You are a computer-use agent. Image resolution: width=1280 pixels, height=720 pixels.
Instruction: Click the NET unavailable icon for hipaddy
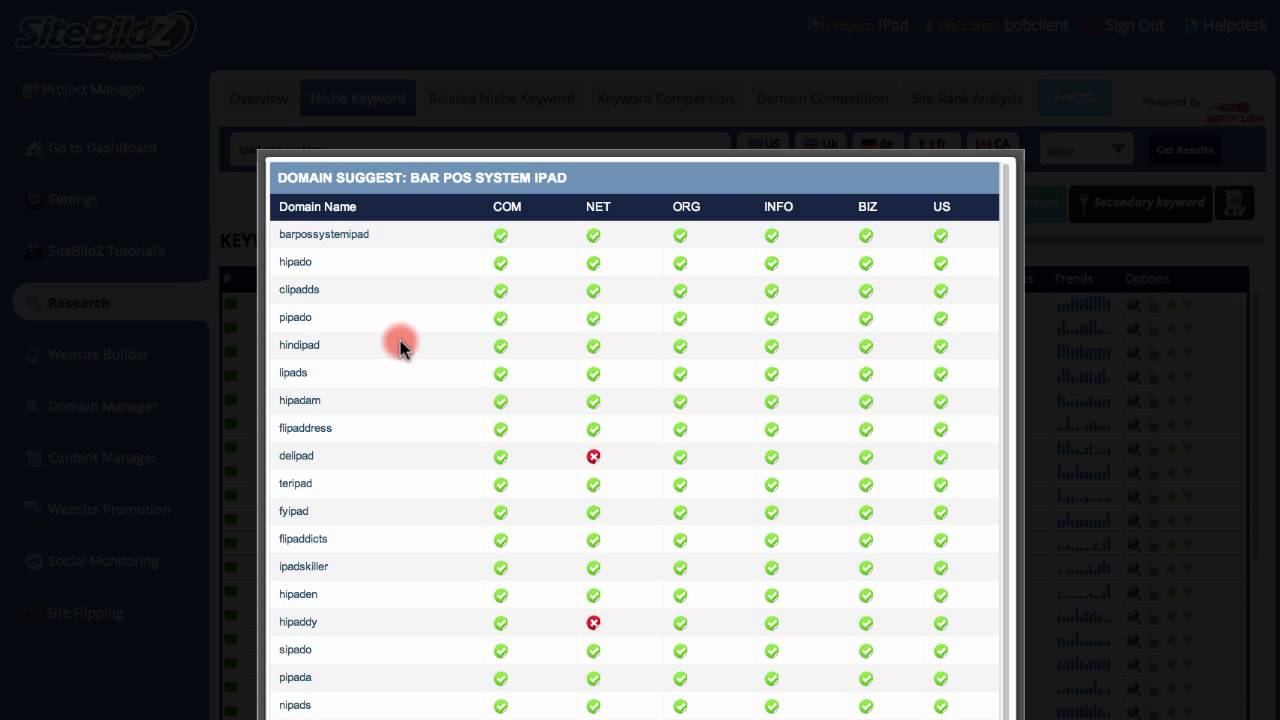point(594,623)
